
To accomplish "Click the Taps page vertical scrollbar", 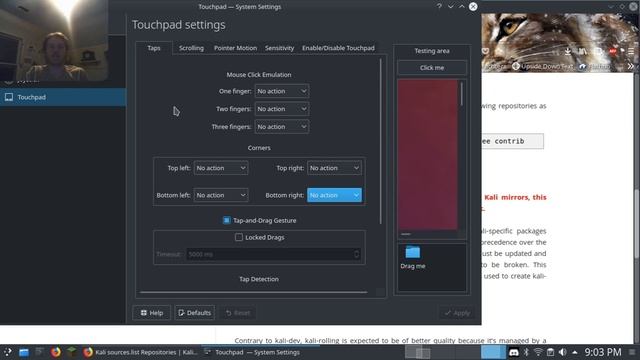I will 380,141.
